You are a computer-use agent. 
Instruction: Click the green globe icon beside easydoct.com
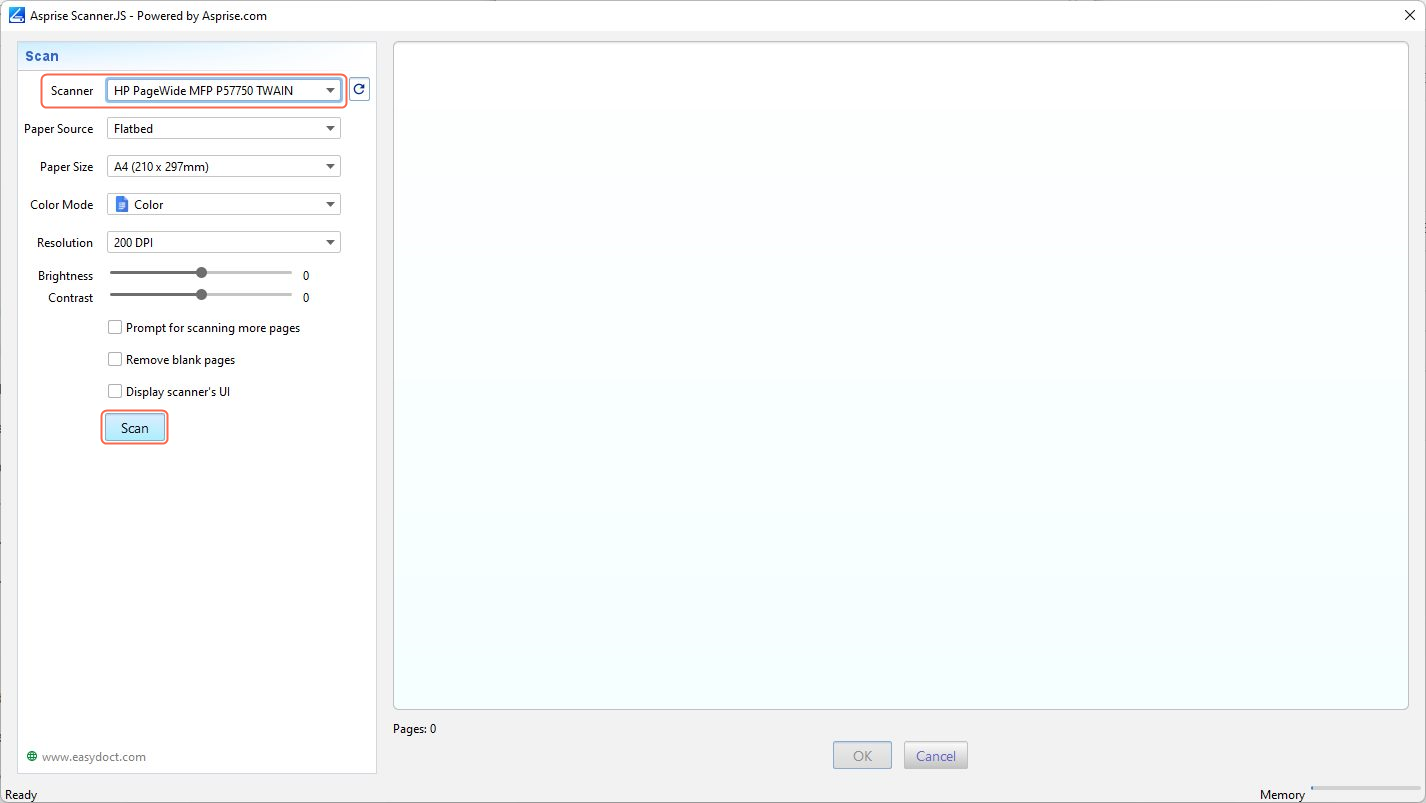[x=32, y=756]
